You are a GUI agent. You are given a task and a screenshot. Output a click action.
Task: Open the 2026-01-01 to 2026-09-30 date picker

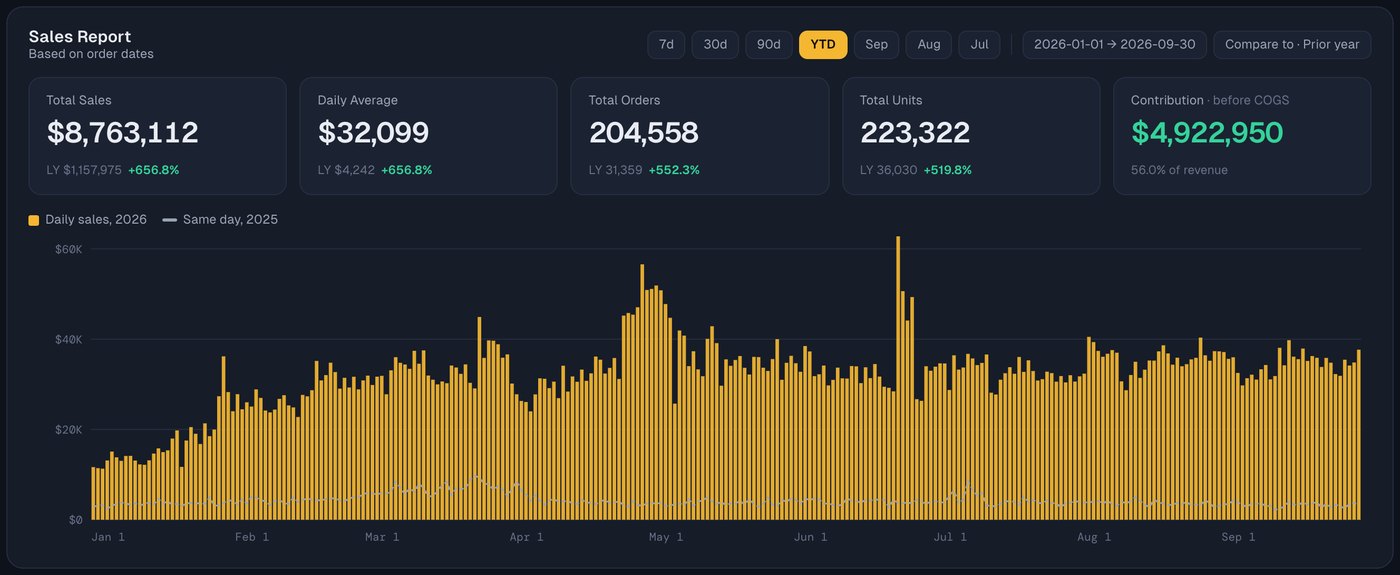coord(1114,45)
